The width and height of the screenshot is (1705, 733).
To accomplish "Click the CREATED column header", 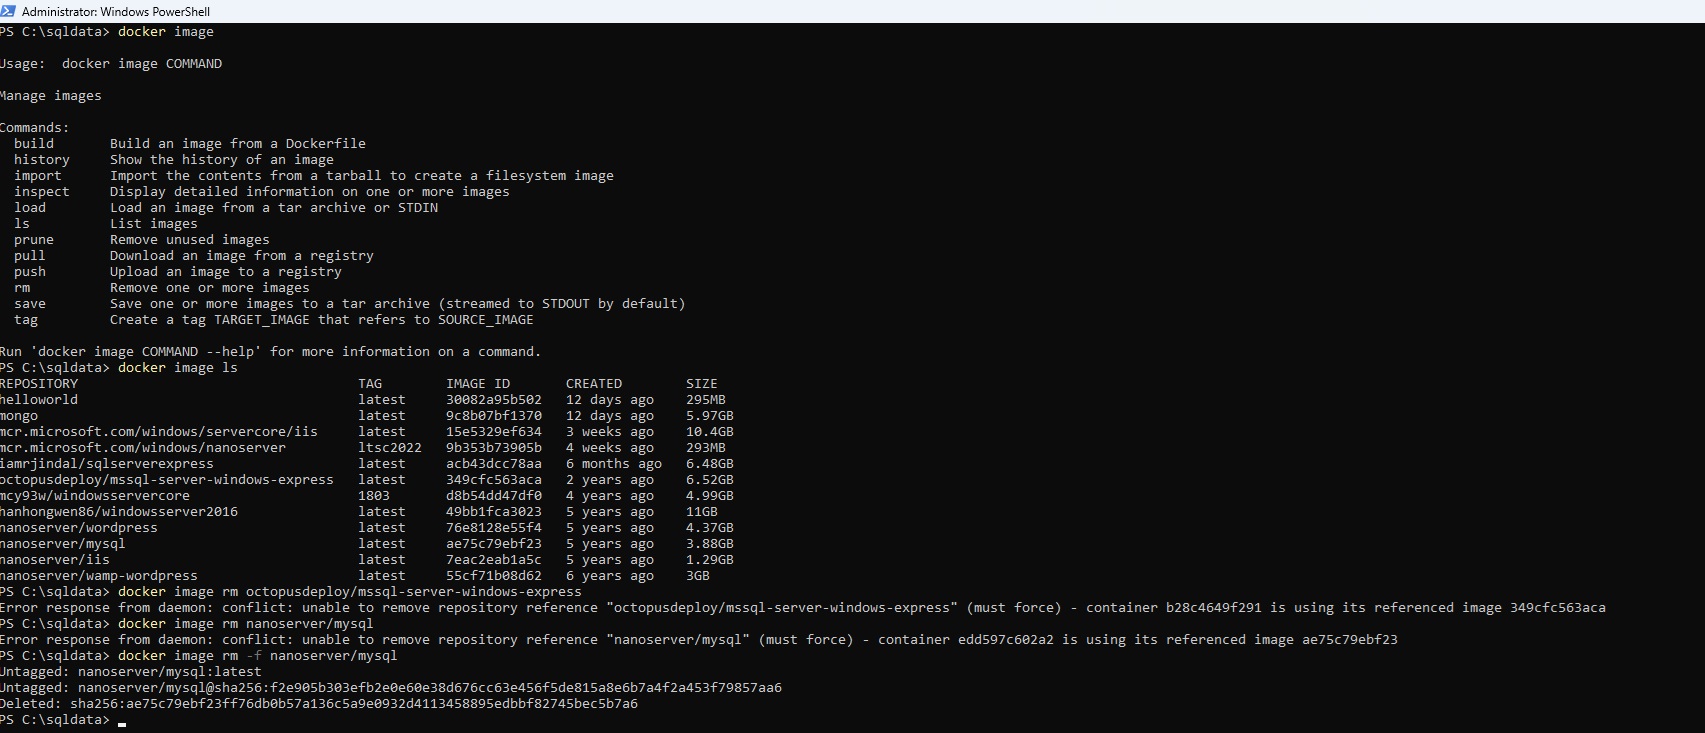I will click(594, 384).
